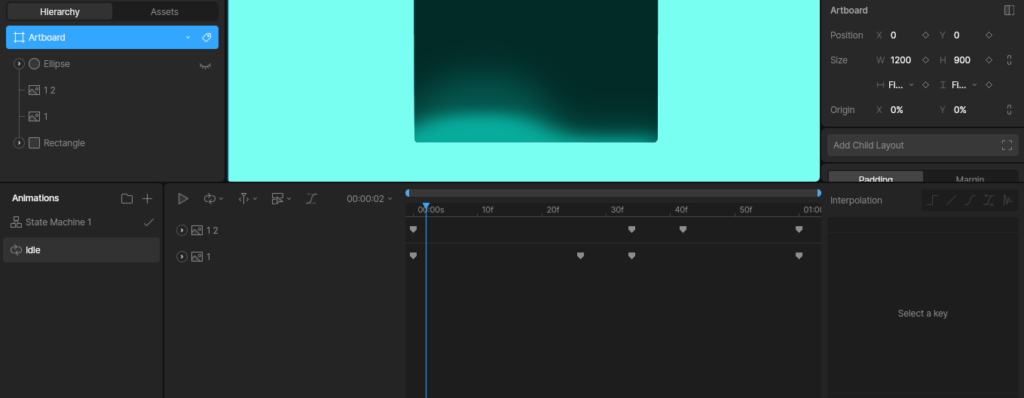Click Add Child Layout button
The height and width of the screenshot is (398, 1024).
point(923,145)
